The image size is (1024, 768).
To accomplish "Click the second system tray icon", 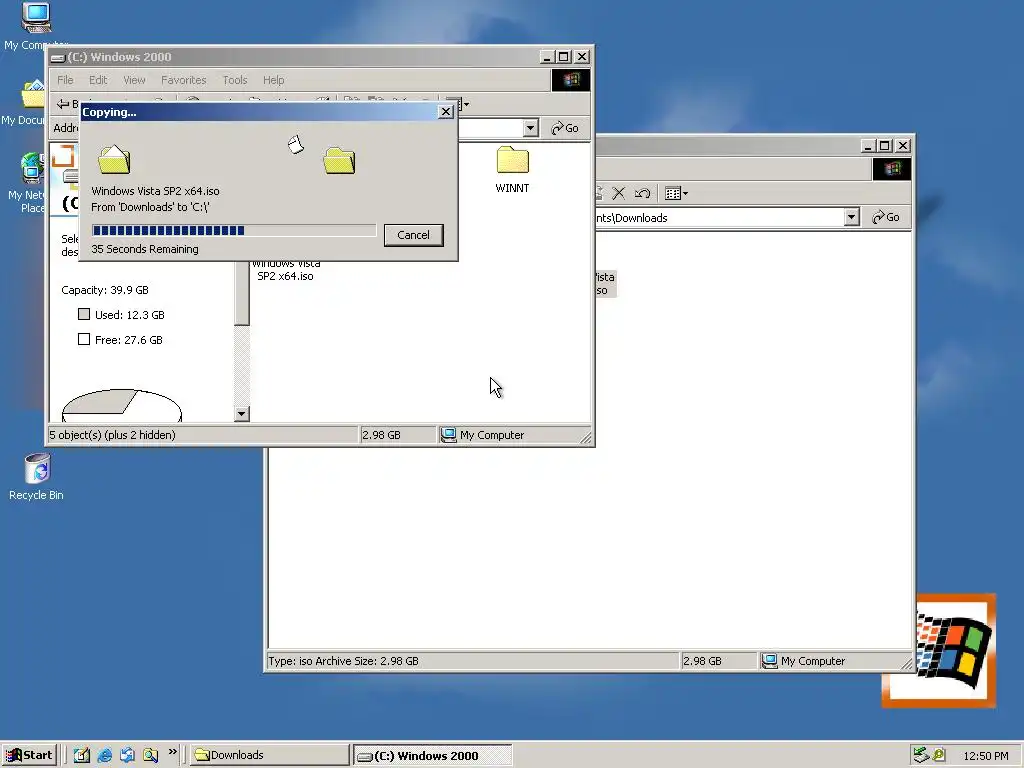I will tap(939, 755).
